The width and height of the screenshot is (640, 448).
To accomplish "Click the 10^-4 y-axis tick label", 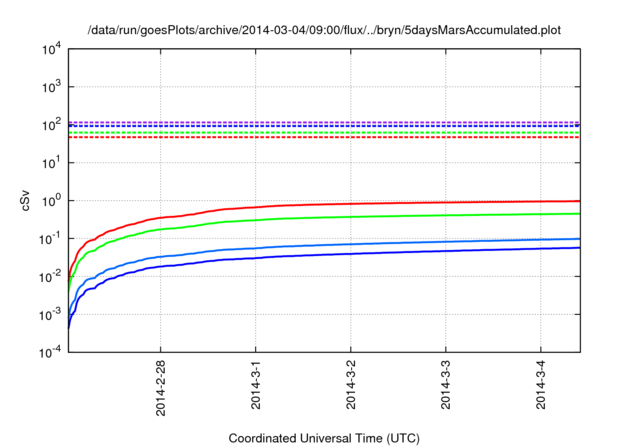I will 50,352.
